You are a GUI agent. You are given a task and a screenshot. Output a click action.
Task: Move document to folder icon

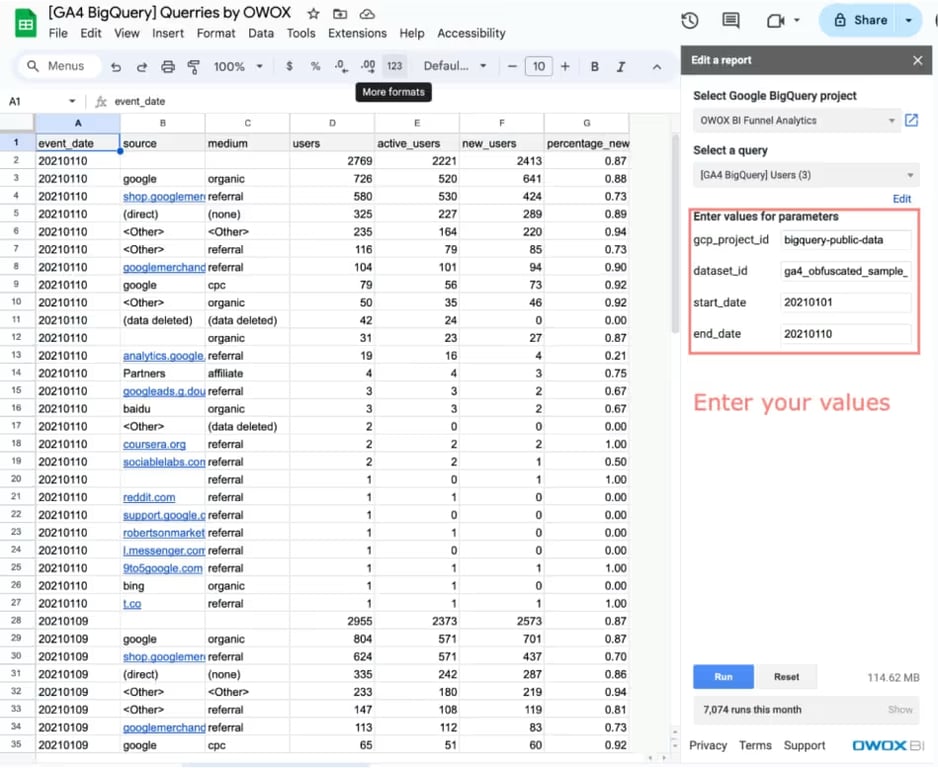pyautogui.click(x=340, y=13)
